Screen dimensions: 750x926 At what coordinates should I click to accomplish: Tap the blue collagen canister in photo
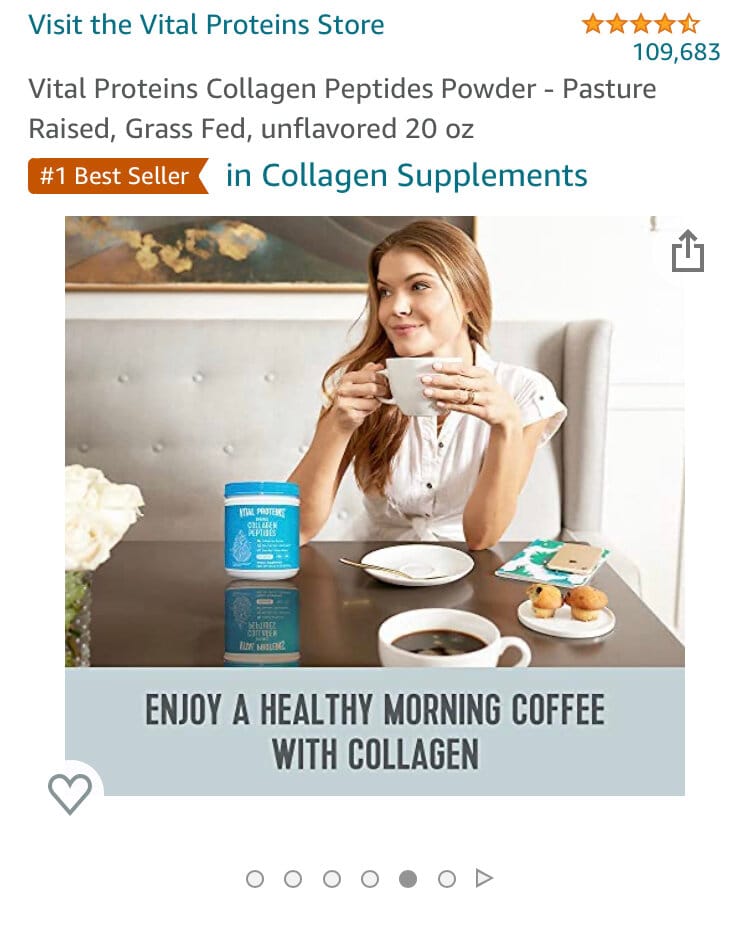[262, 530]
